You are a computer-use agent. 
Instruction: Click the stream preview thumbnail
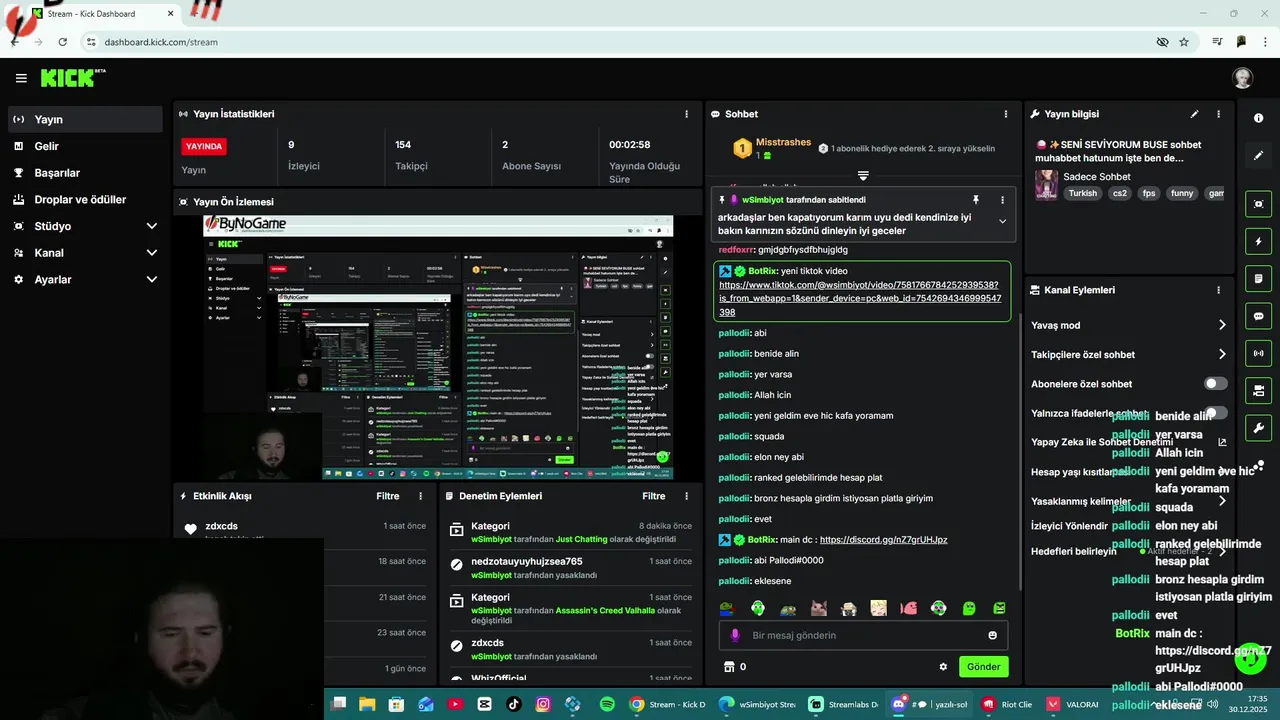(x=438, y=348)
